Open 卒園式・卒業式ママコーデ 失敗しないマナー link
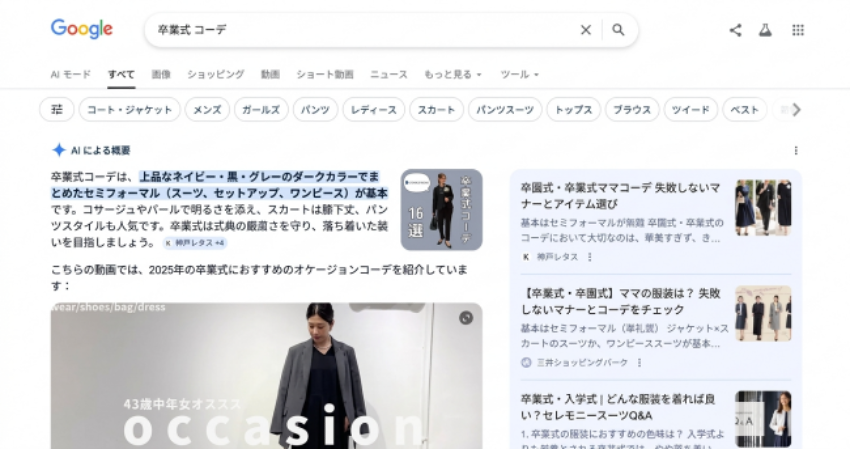 tap(620, 196)
